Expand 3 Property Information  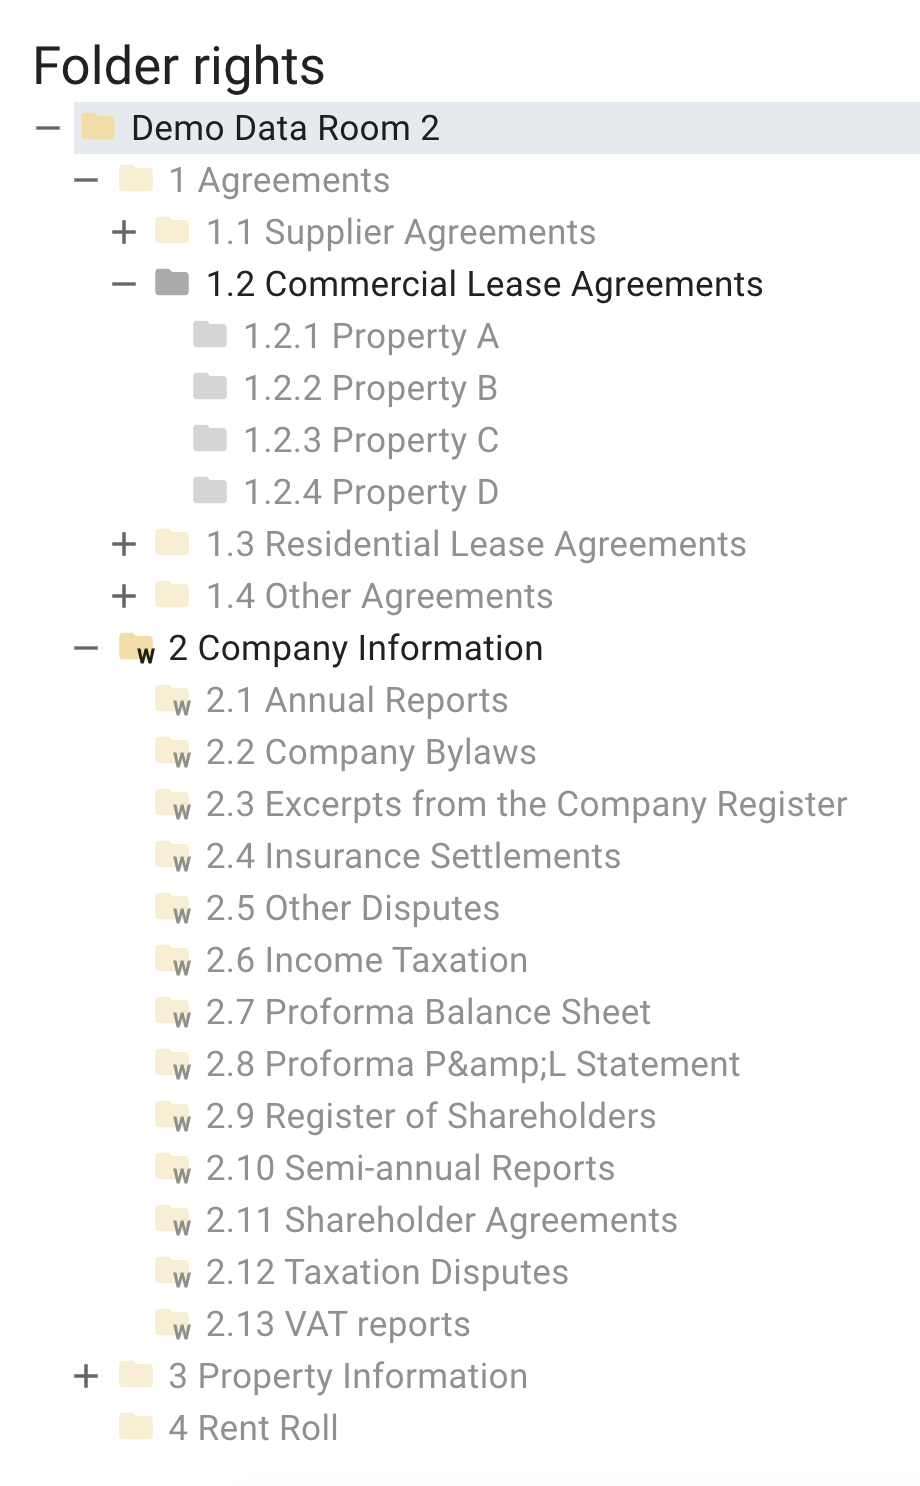[86, 1375]
